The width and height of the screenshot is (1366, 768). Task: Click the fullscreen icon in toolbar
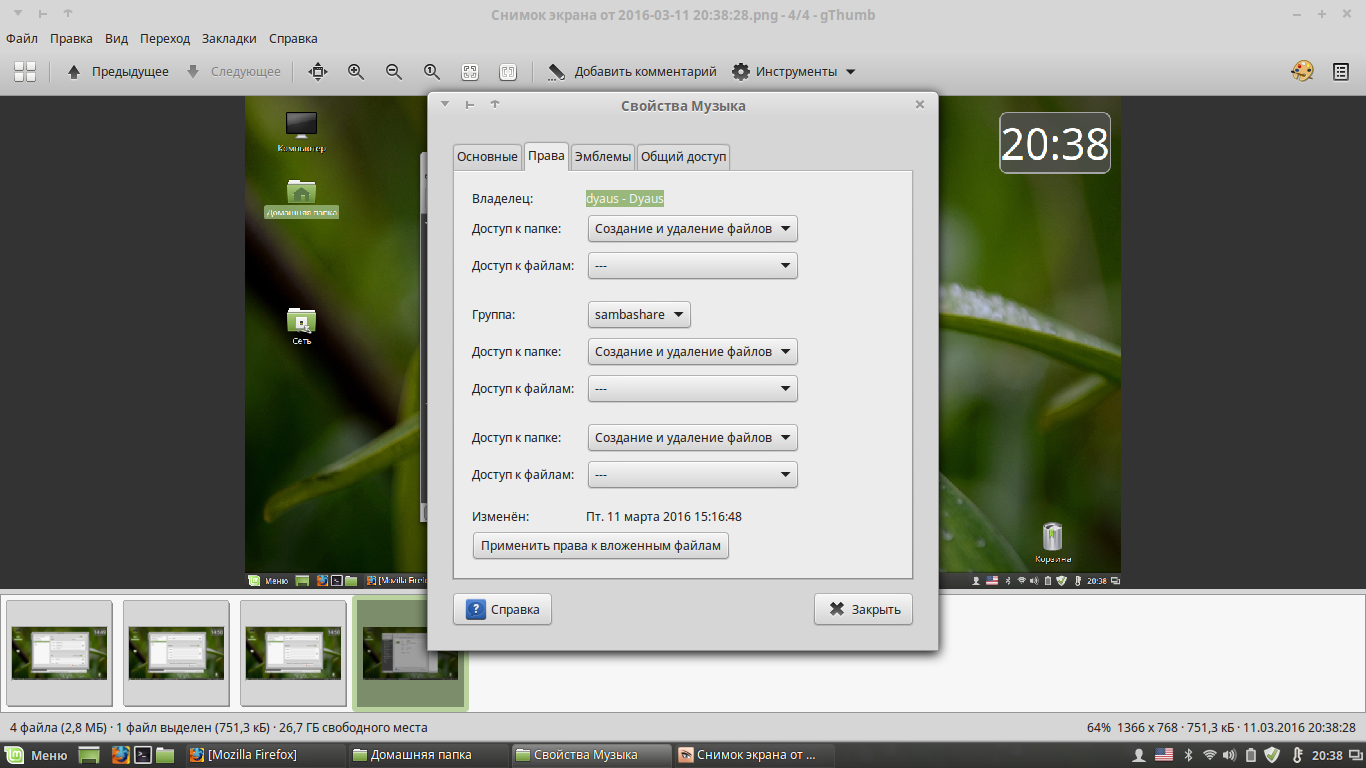click(x=318, y=72)
